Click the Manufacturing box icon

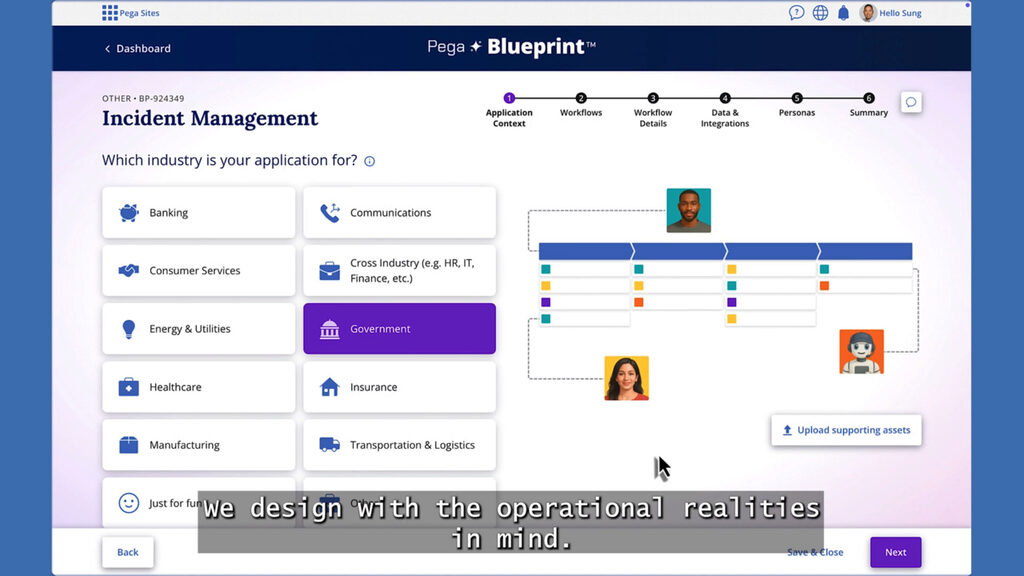pyautogui.click(x=129, y=445)
